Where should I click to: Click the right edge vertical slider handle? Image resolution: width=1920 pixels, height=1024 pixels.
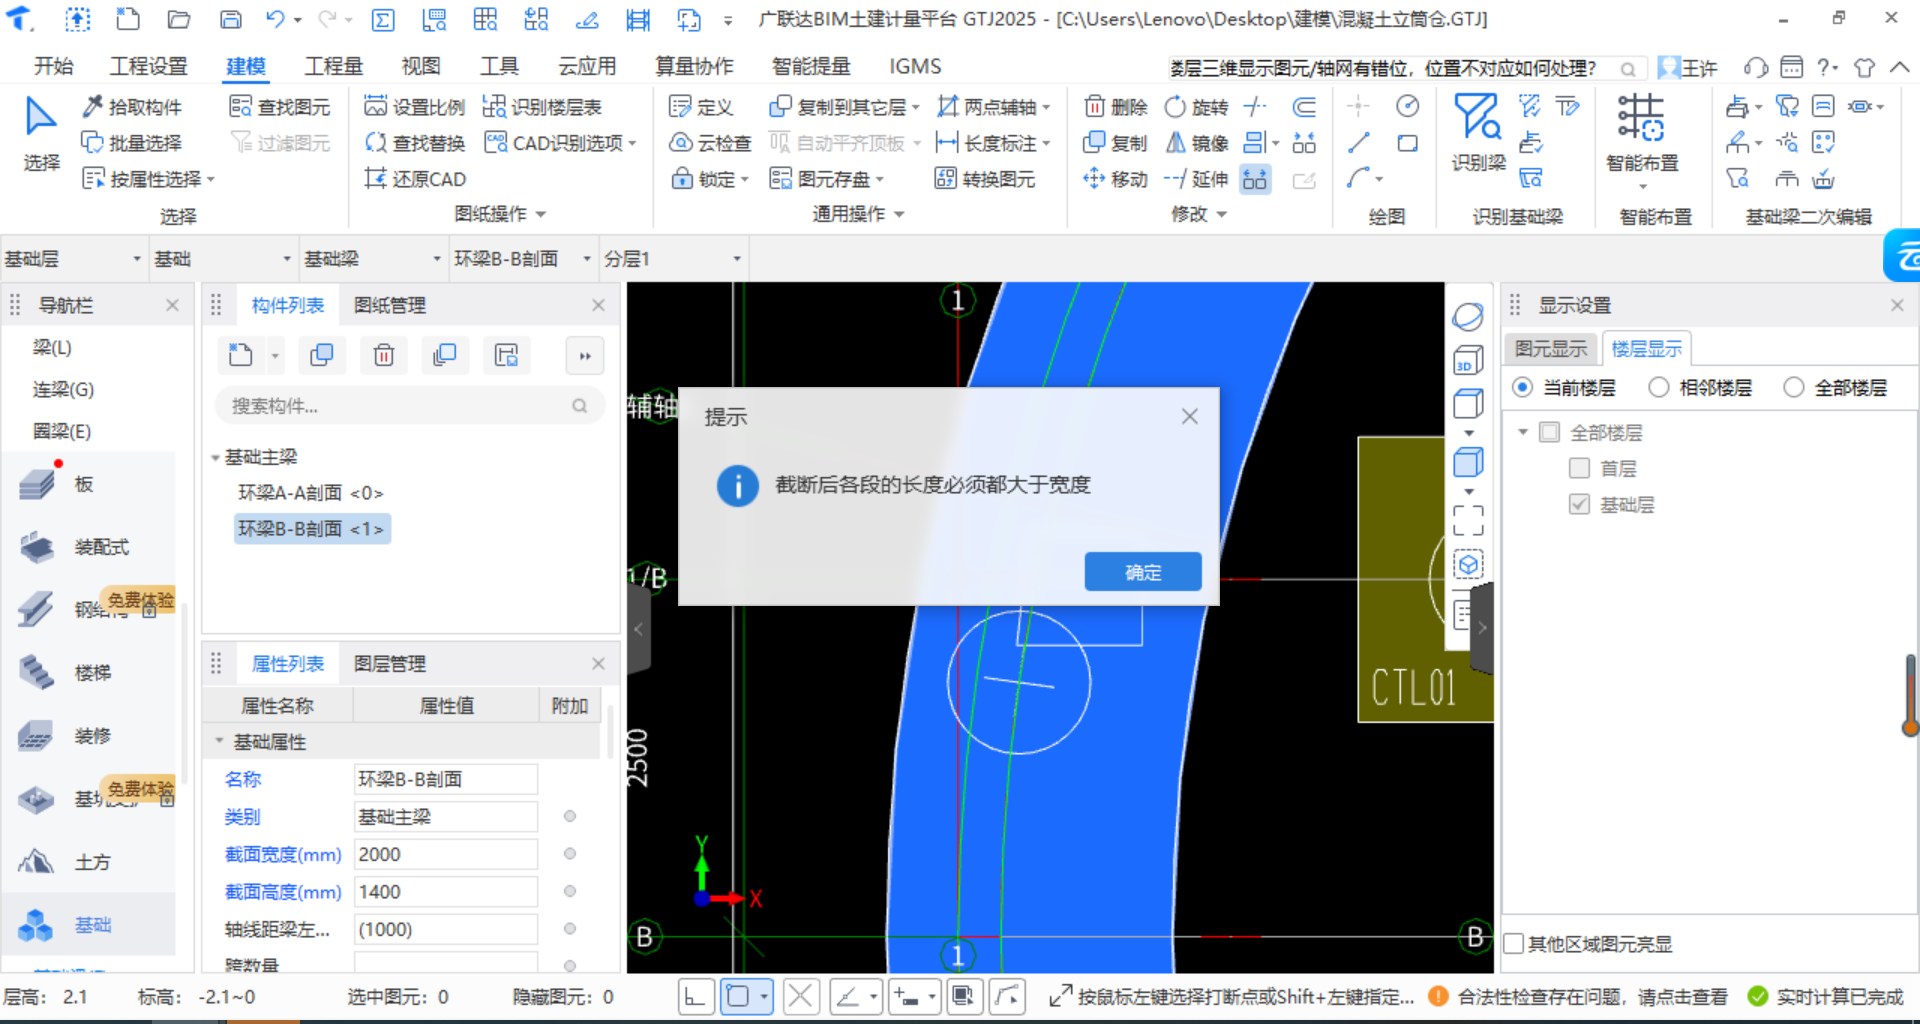(1910, 728)
